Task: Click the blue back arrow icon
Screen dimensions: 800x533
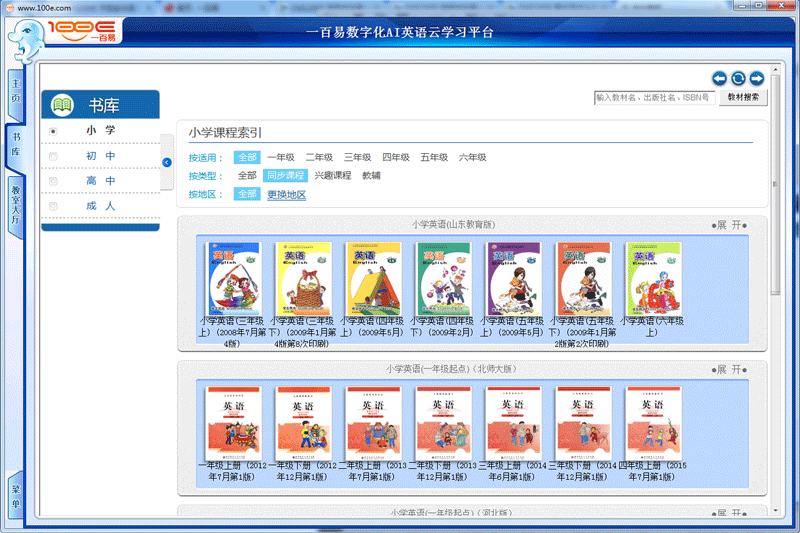Action: tap(719, 79)
